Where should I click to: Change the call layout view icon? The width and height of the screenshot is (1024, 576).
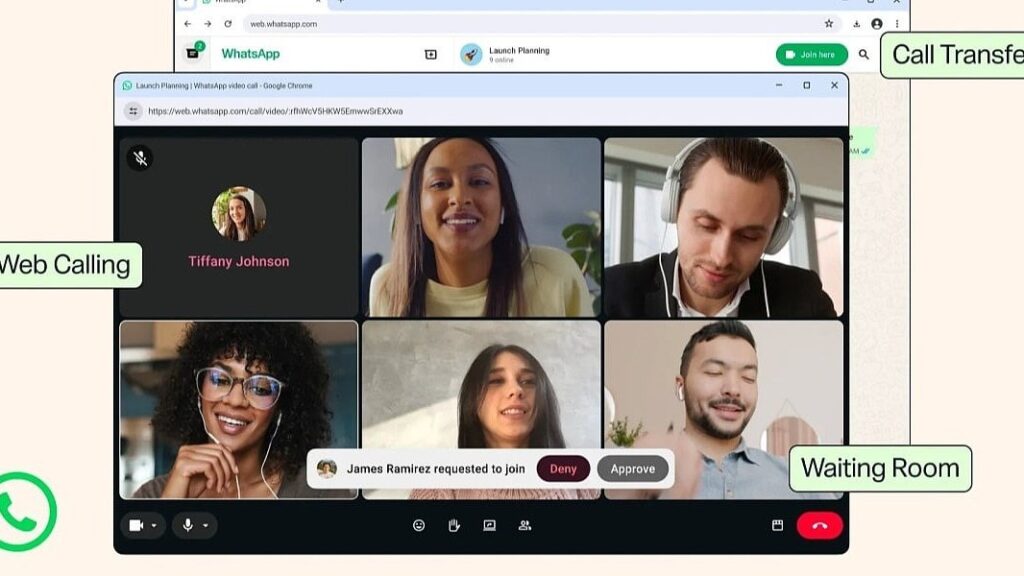(x=777, y=525)
